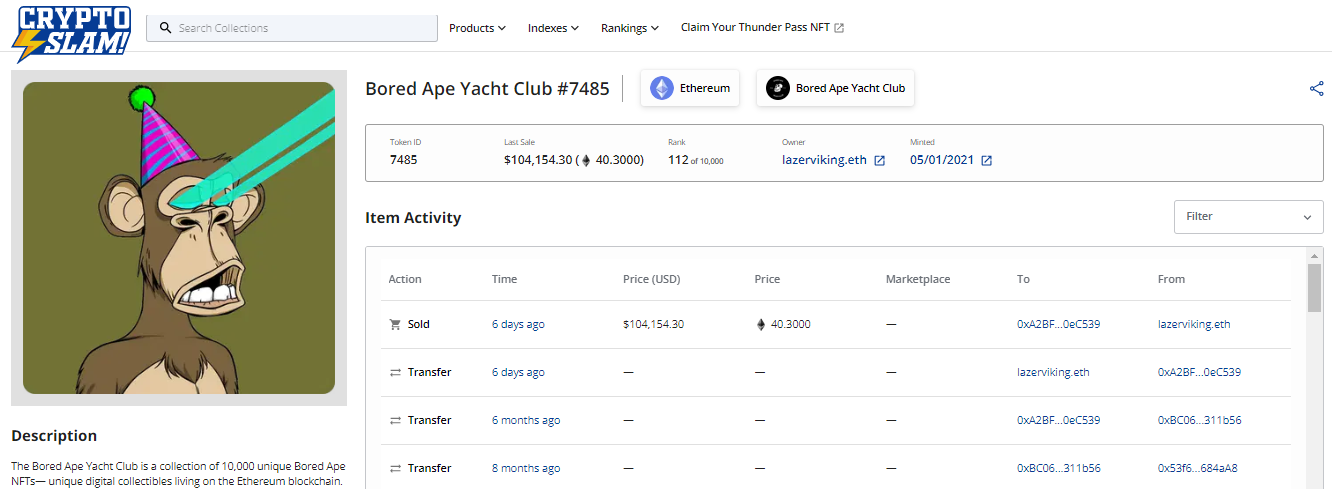Click Ethereum symbol in Last Sale value
Image resolution: width=1332 pixels, height=489 pixels.
[x=586, y=160]
